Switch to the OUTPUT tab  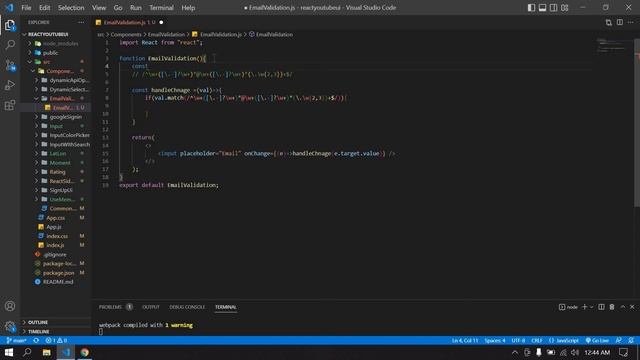pos(151,307)
